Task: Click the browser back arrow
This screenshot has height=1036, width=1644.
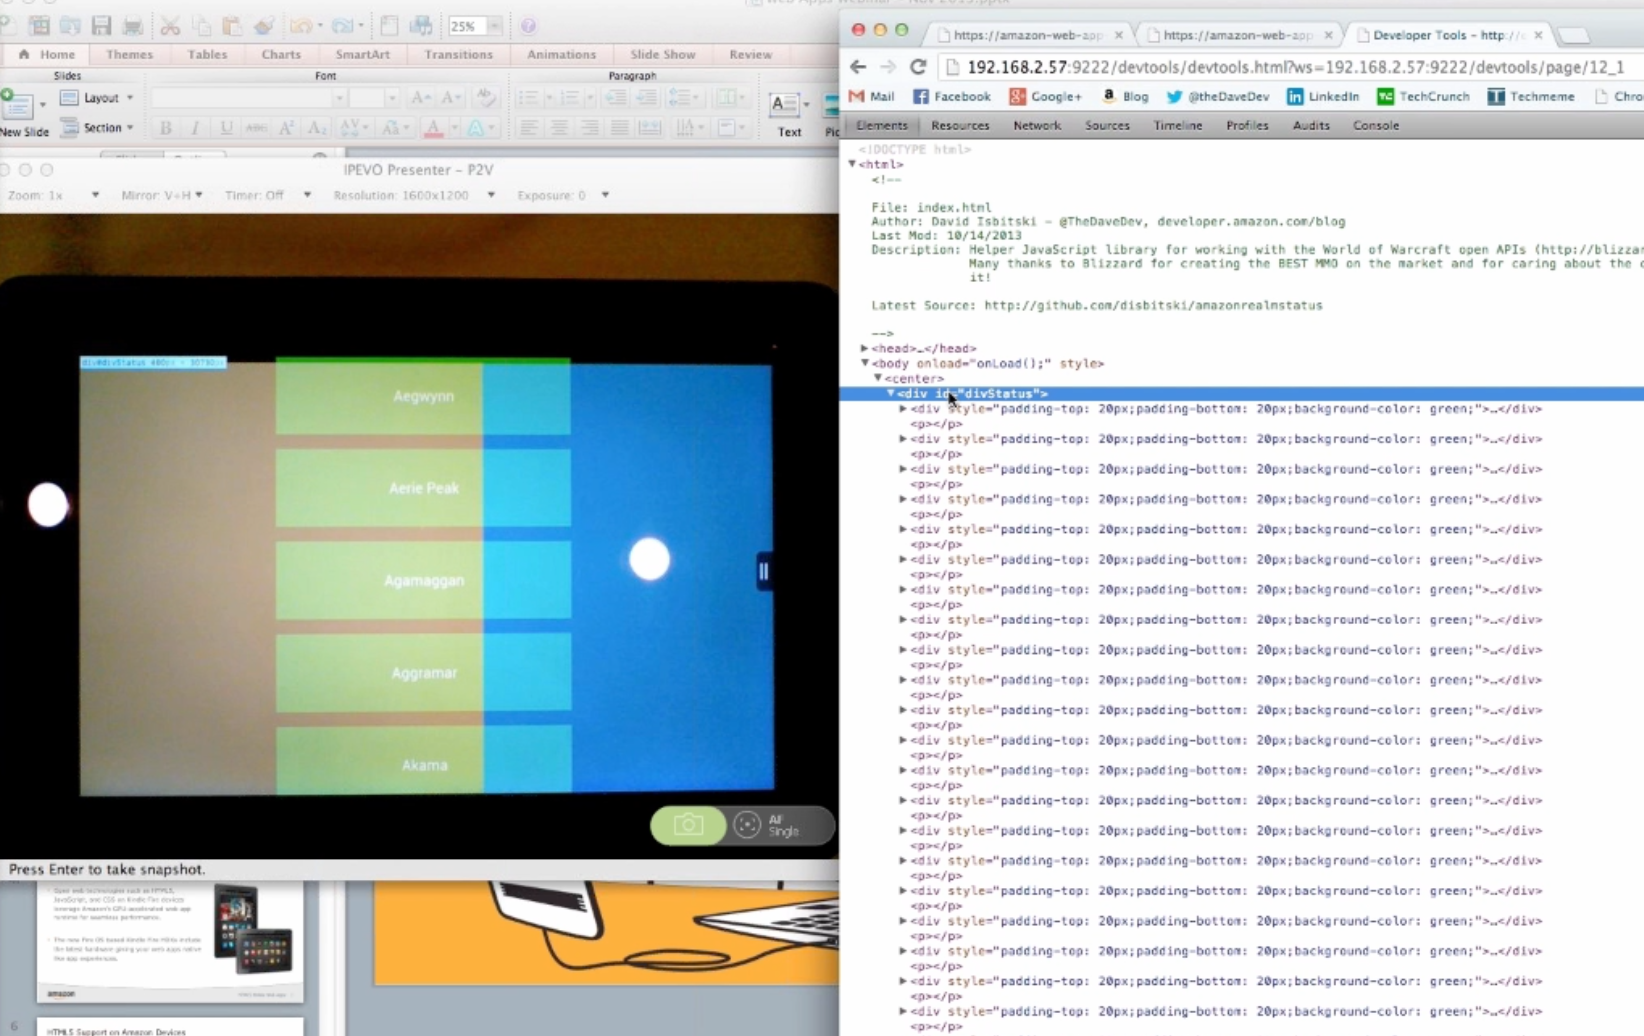Action: pyautogui.click(x=858, y=67)
